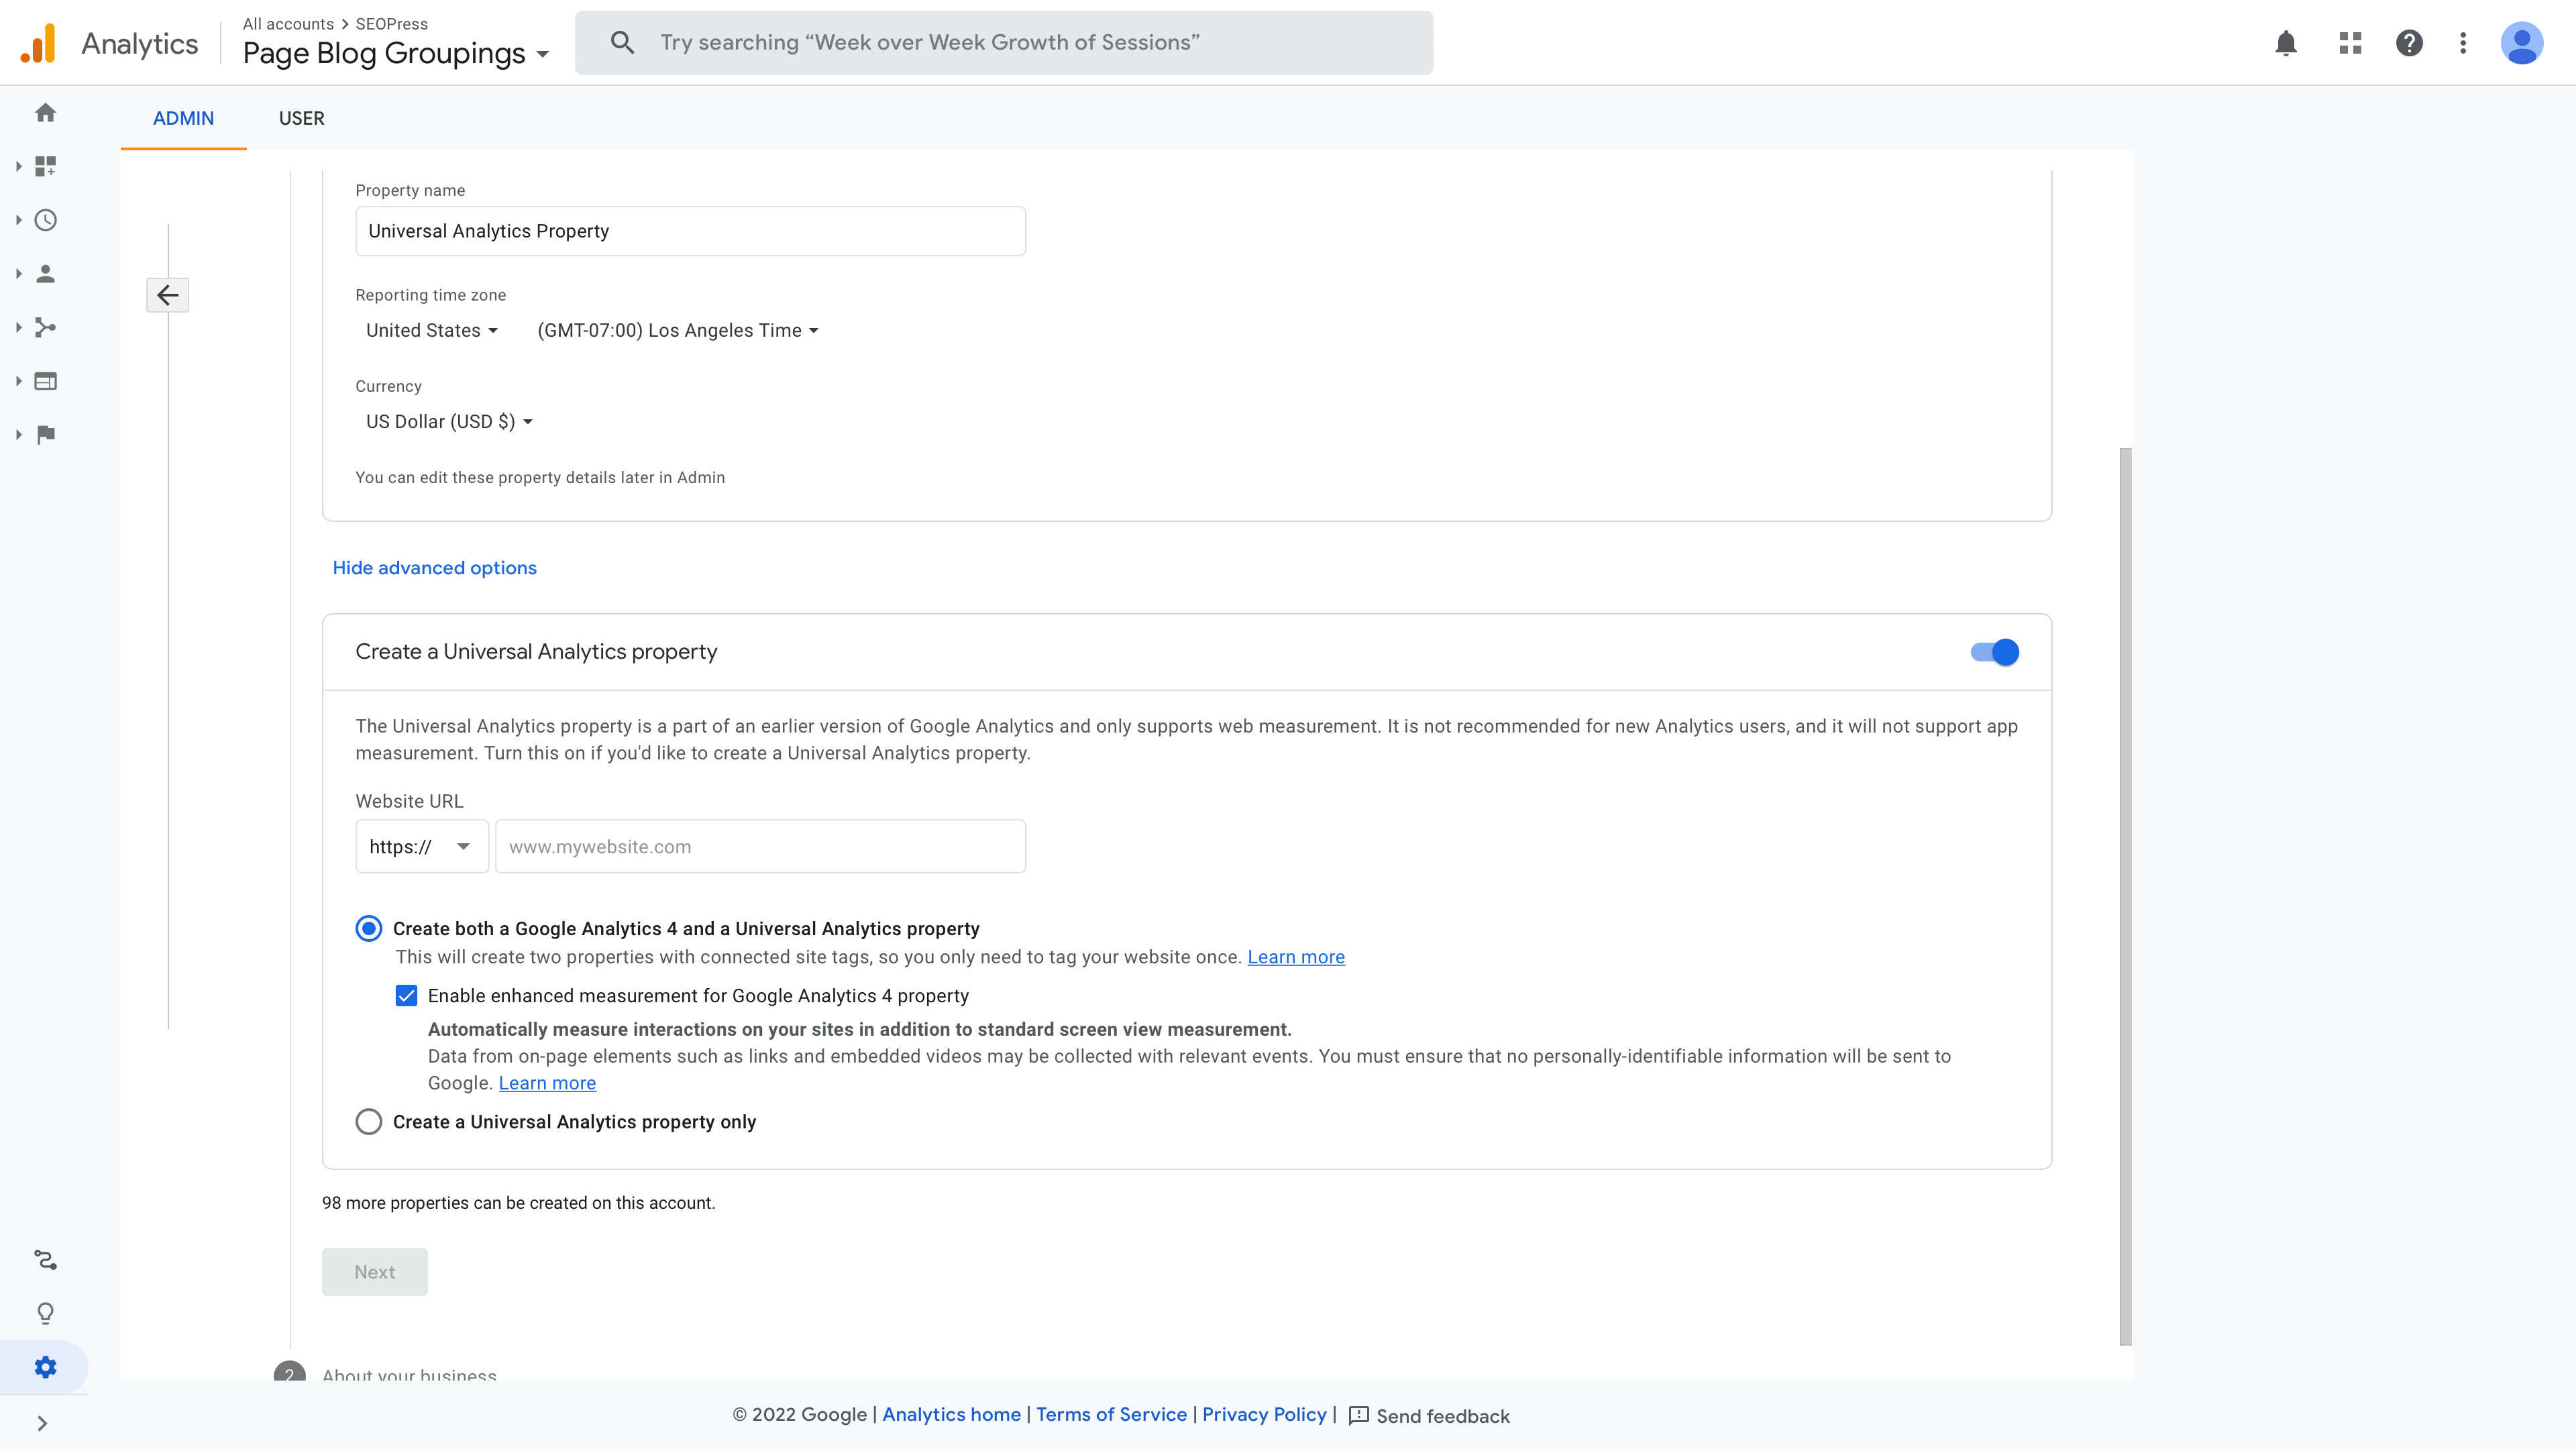Open the Behavior page-layout icon

pos(45,381)
